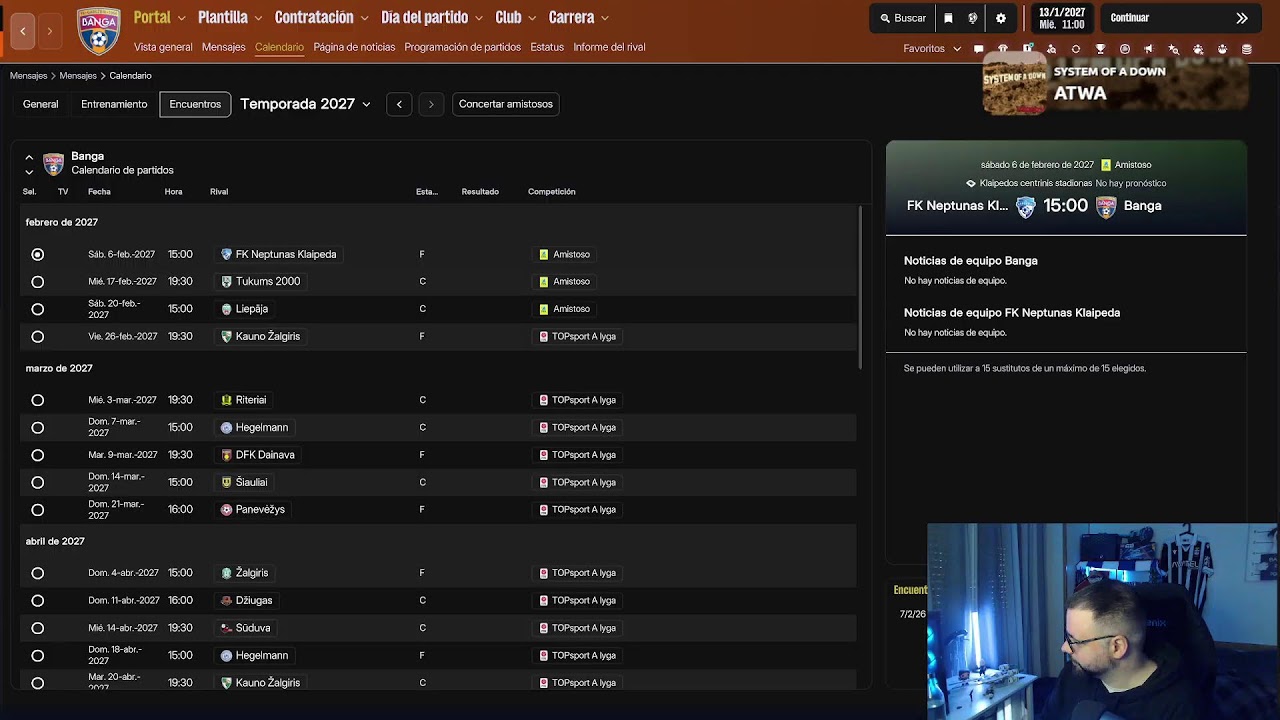The height and width of the screenshot is (720, 1280).
Task: Open the Programación de partidos tab
Action: [462, 47]
